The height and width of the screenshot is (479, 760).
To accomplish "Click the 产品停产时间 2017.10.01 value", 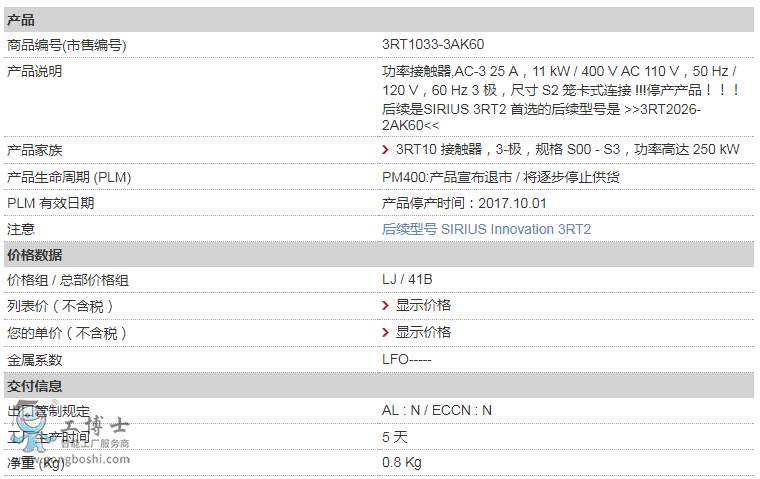I will coord(464,203).
